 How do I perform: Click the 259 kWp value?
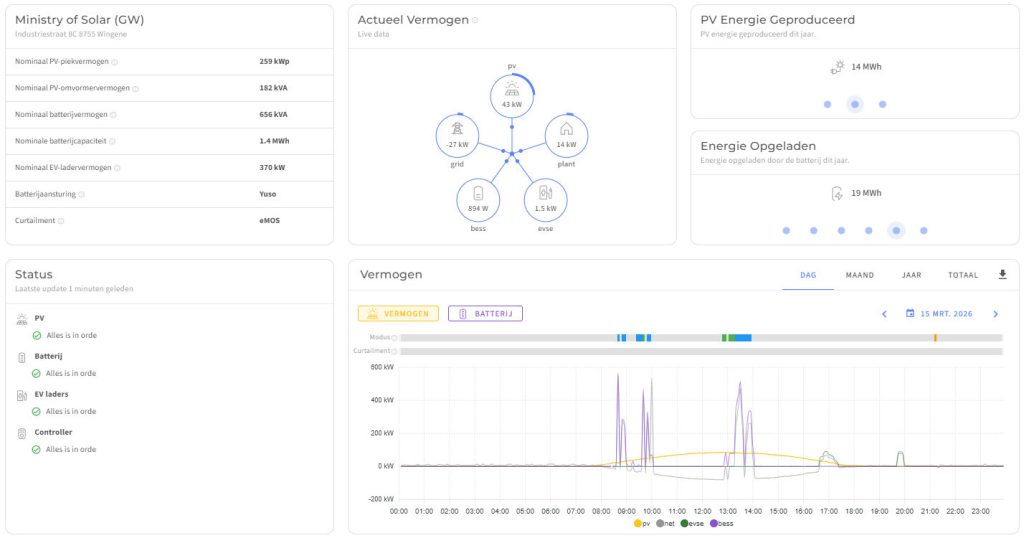(x=274, y=61)
